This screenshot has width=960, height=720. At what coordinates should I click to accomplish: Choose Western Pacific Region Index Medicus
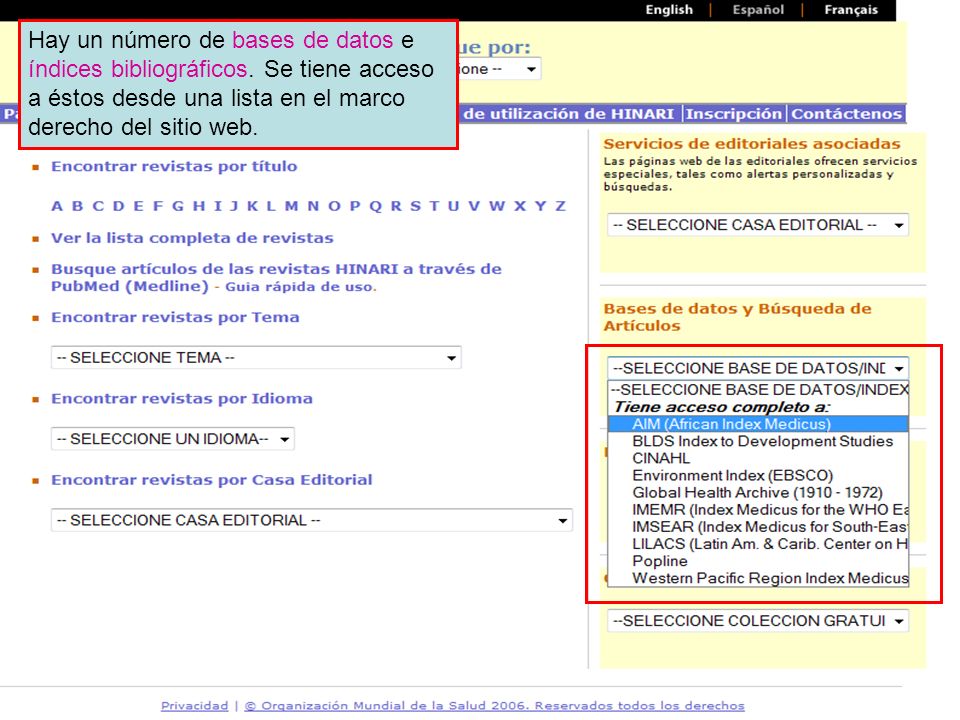click(x=758, y=579)
